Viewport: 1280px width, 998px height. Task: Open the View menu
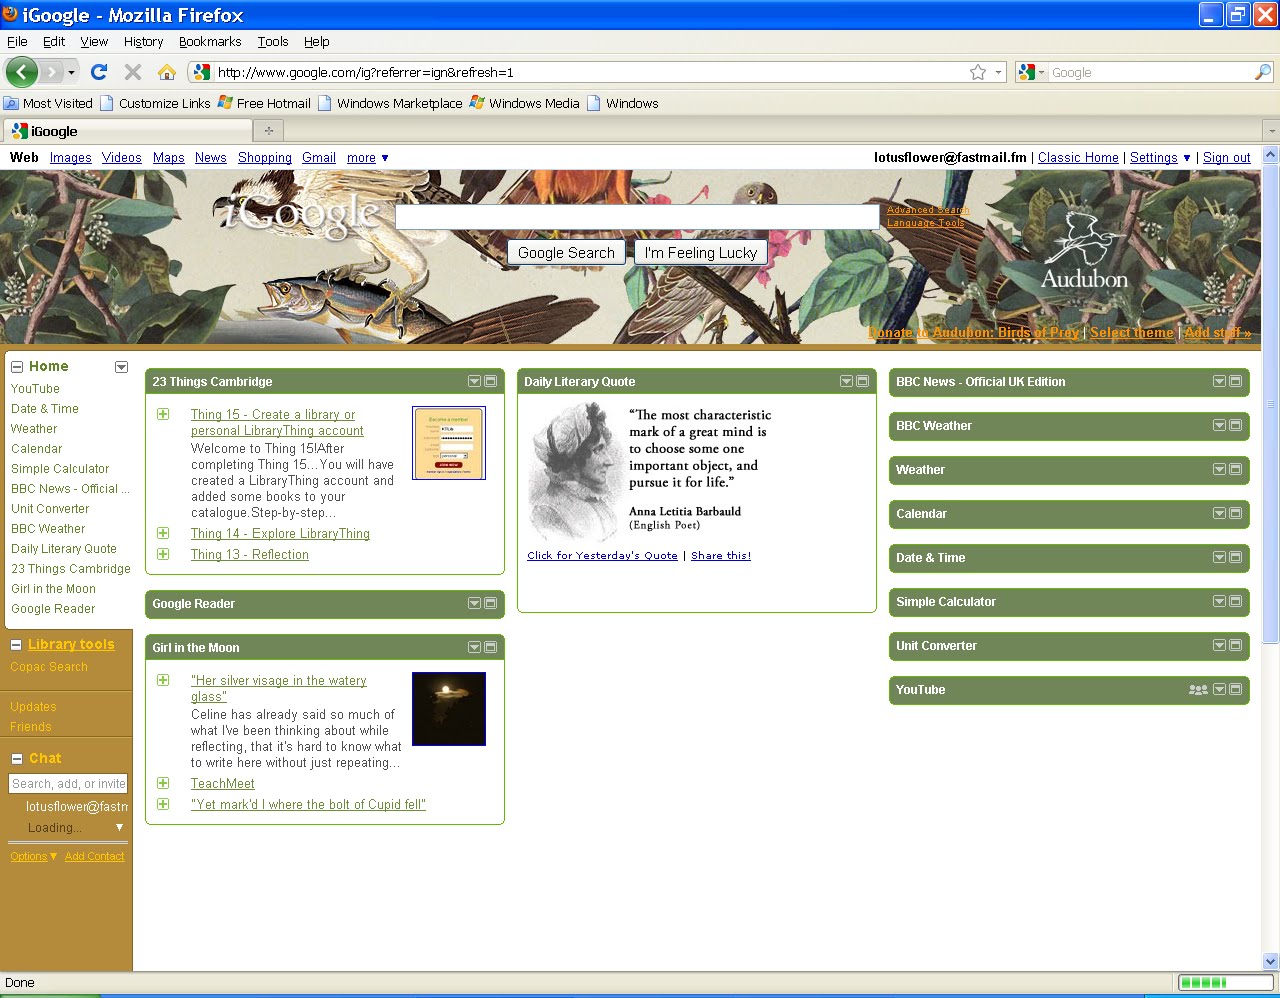pyautogui.click(x=94, y=41)
